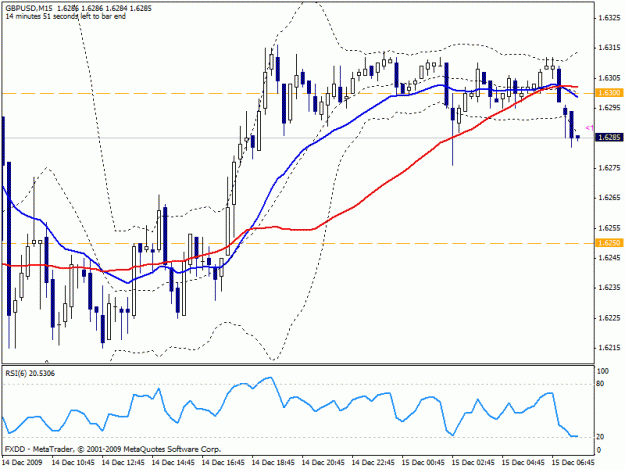Click the 1.6235 price axis value
Screen dimensions: 625x469
(x=610, y=288)
